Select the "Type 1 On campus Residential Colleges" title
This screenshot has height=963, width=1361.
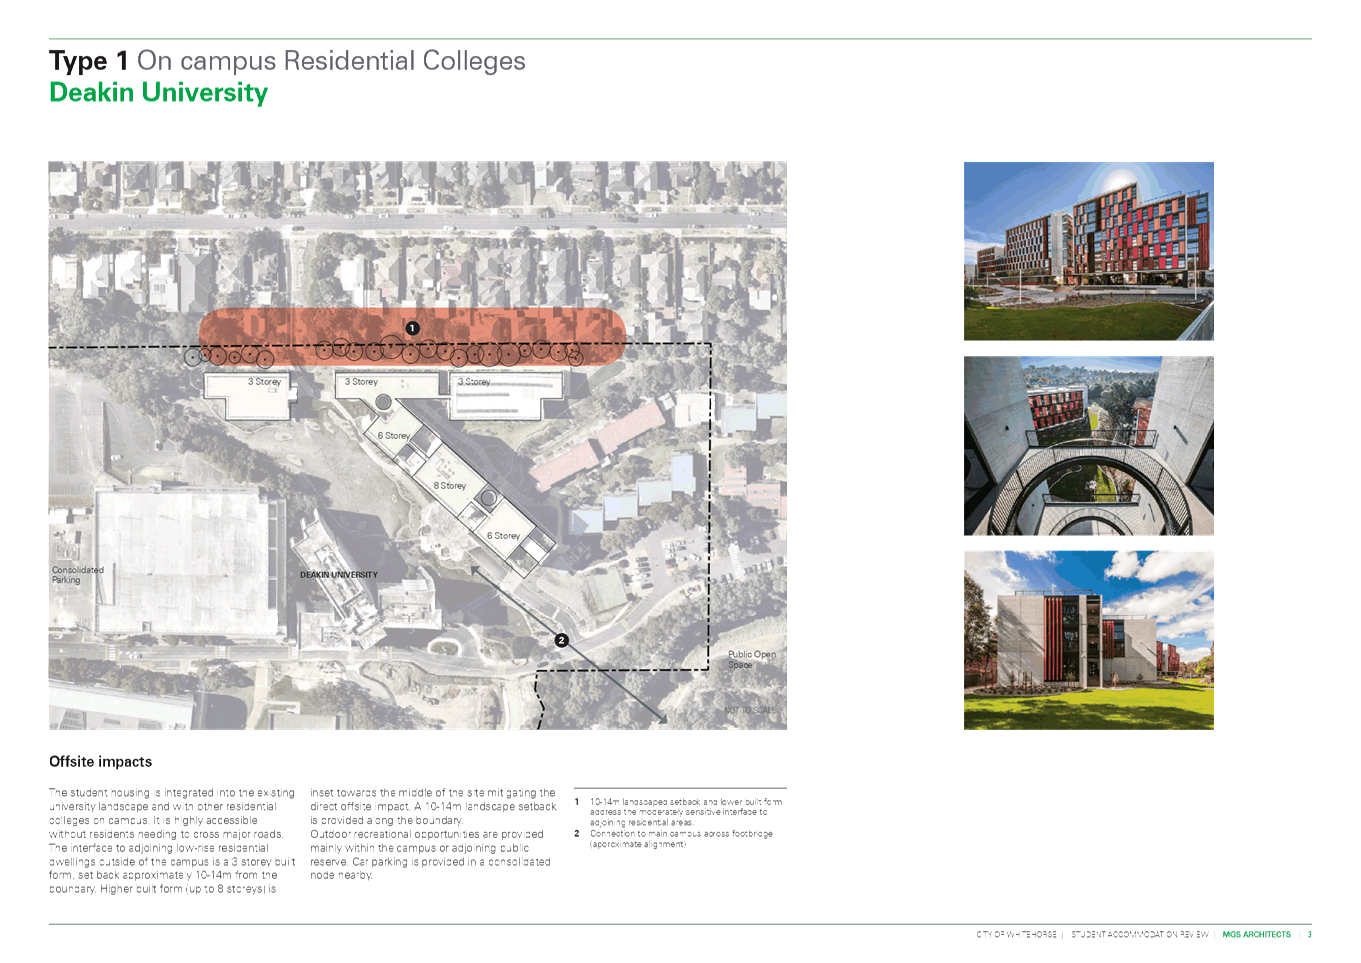287,61
